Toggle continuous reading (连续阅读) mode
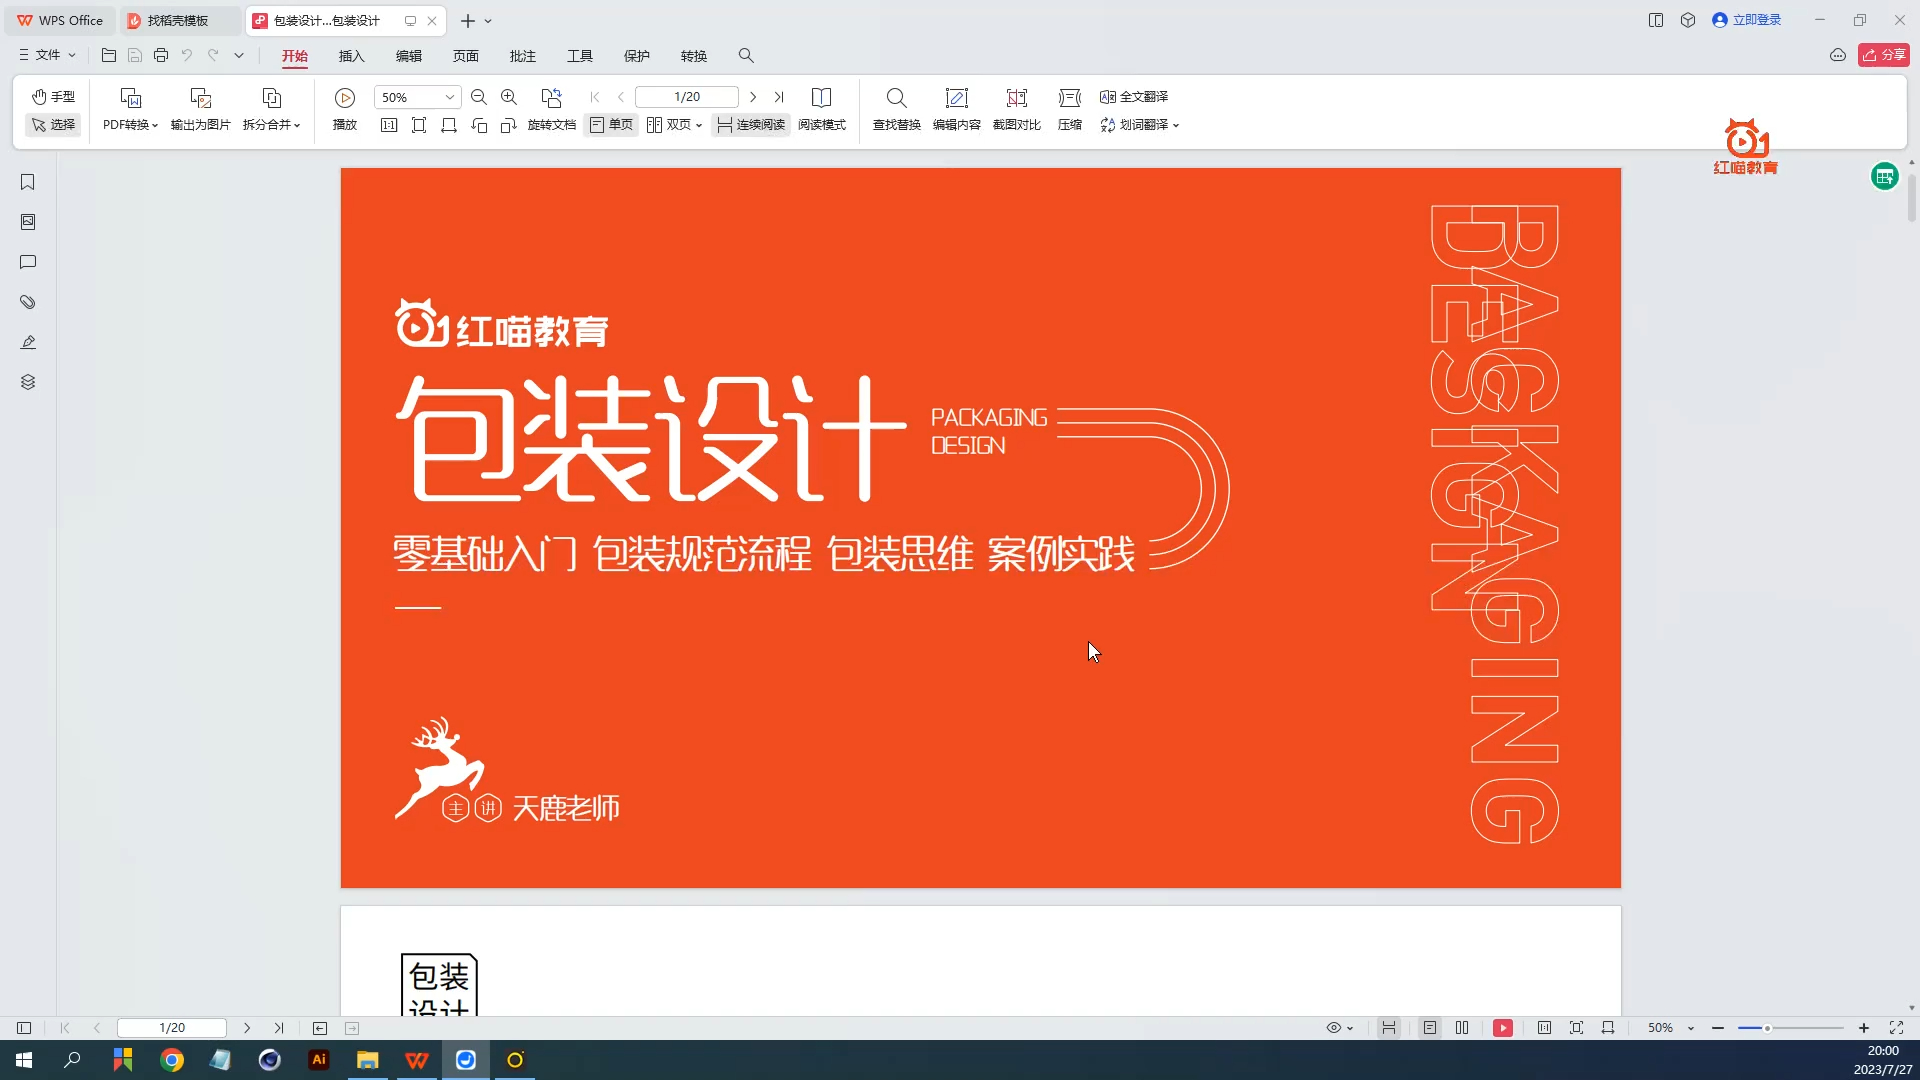Image resolution: width=1920 pixels, height=1080 pixels. pos(751,125)
